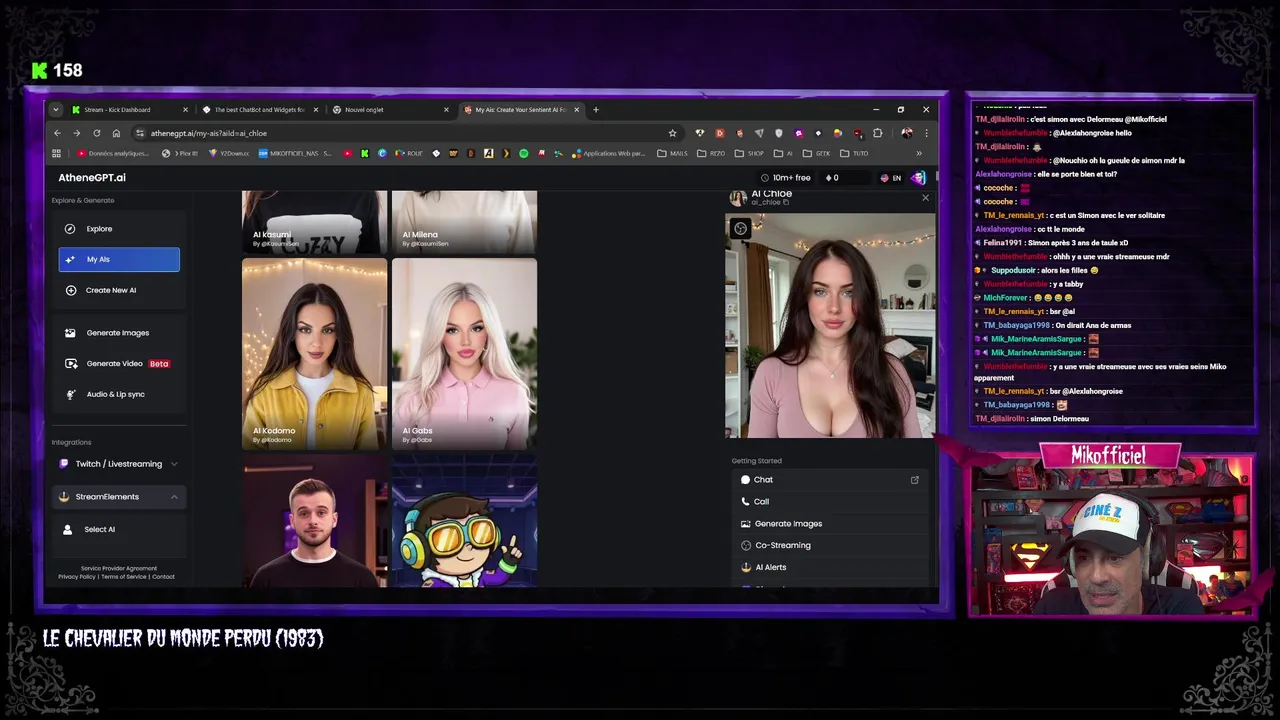Viewport: 1280px width, 720px height.
Task: Open the REZO bookmarks folder
Action: tap(711, 154)
